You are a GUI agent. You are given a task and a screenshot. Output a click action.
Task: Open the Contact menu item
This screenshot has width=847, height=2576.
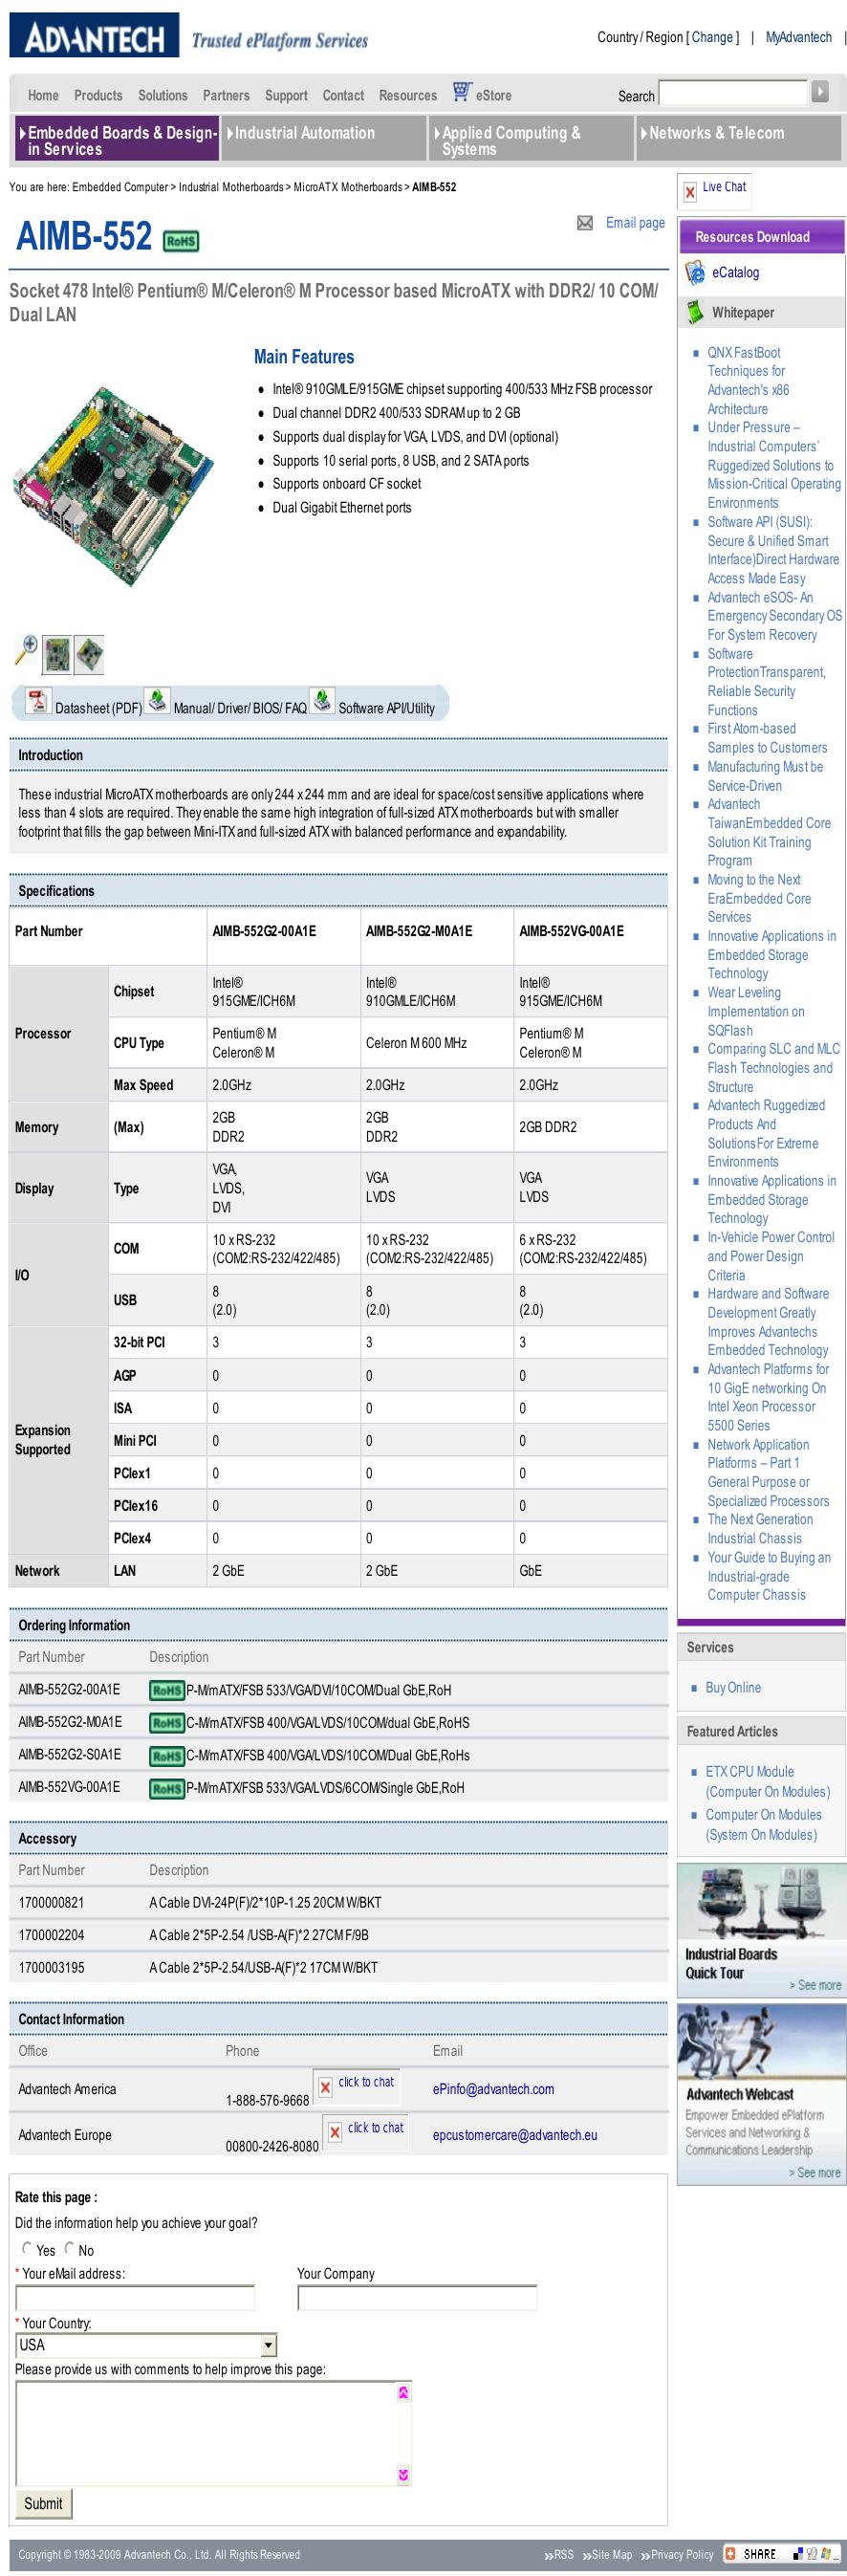[343, 95]
